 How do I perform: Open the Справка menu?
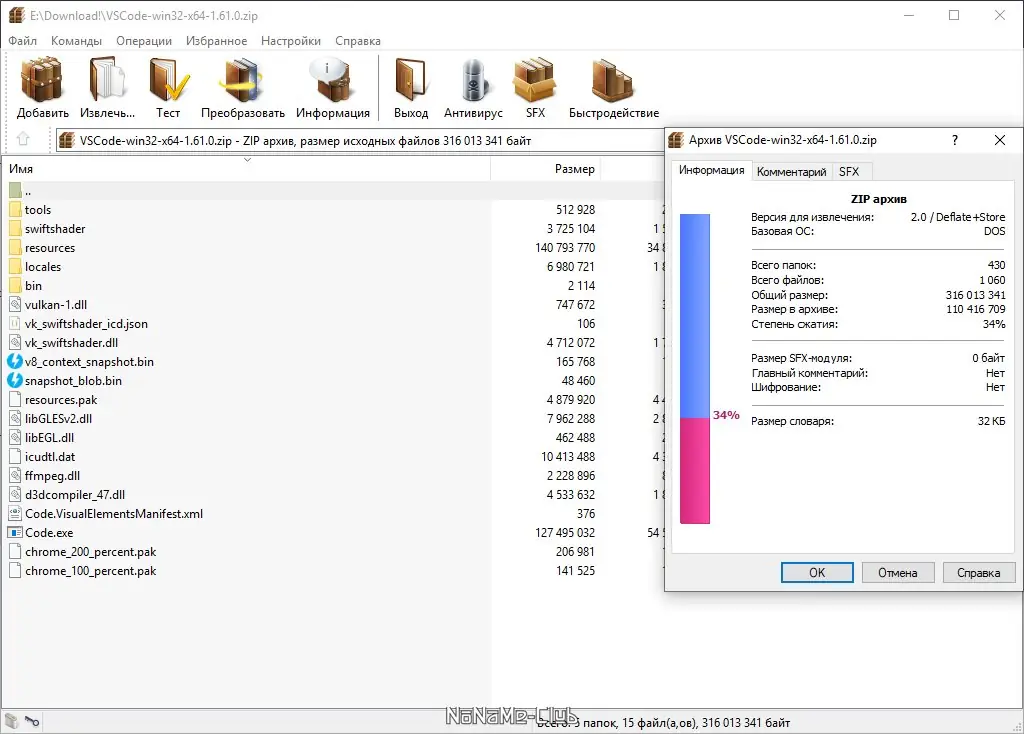coord(358,40)
